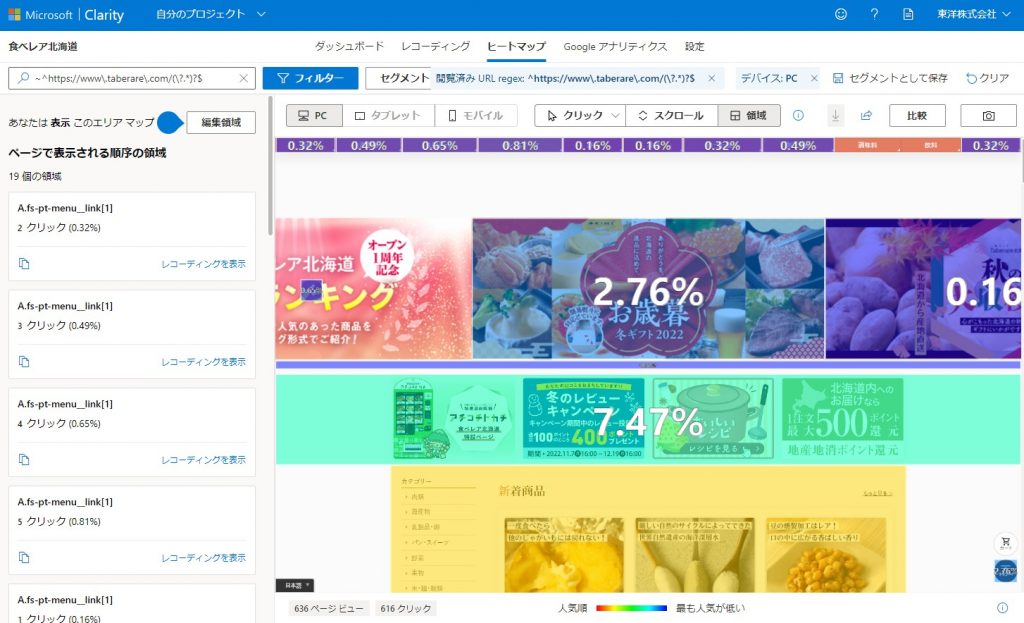The height and width of the screenshot is (623, 1024).
Task: Open the Google アナリティクス tab
Action: [x=615, y=46]
